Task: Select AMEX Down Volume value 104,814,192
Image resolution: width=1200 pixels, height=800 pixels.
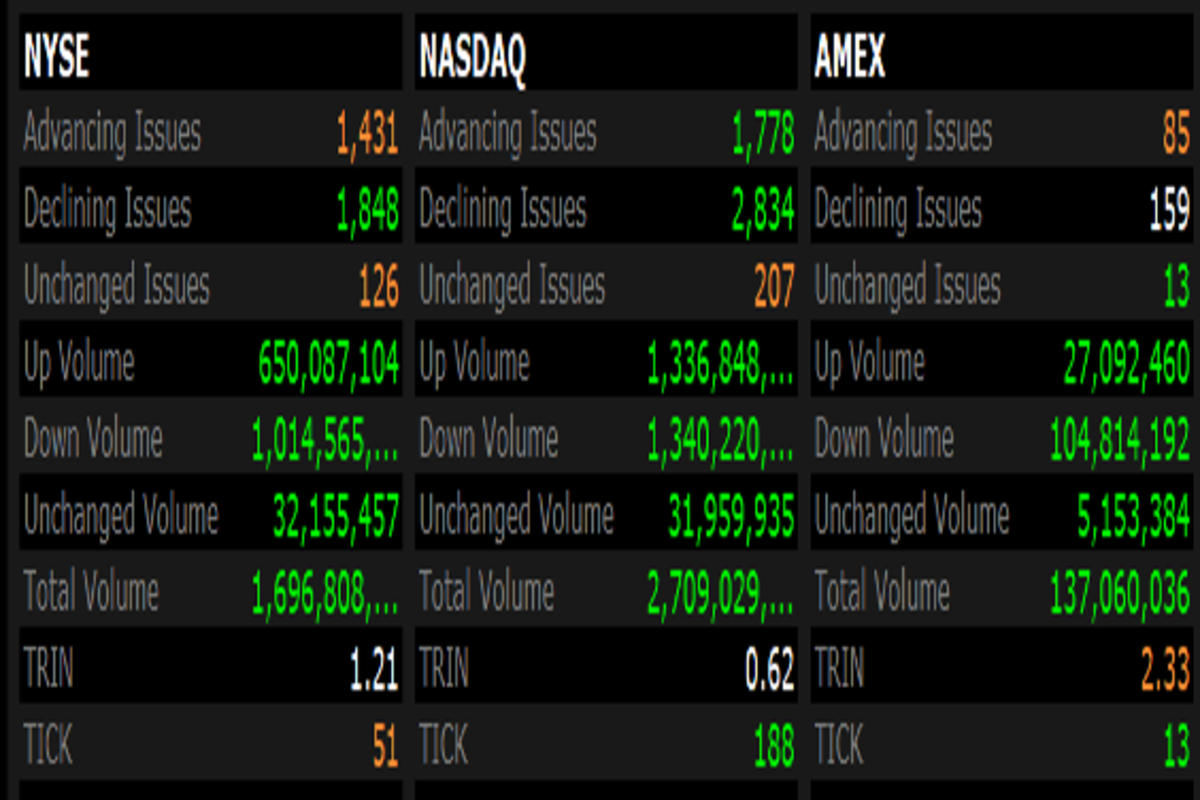Action: pos(1120,440)
